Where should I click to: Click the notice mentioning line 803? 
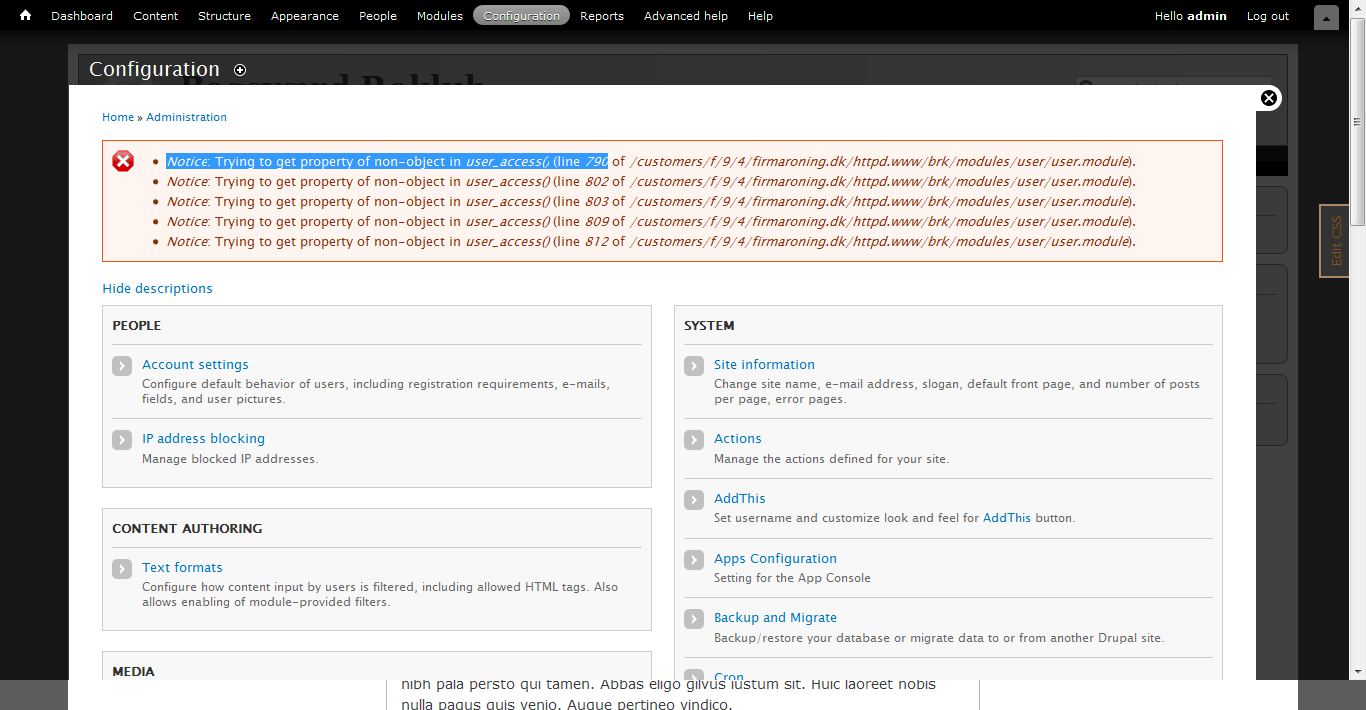pyautogui.click(x=651, y=202)
